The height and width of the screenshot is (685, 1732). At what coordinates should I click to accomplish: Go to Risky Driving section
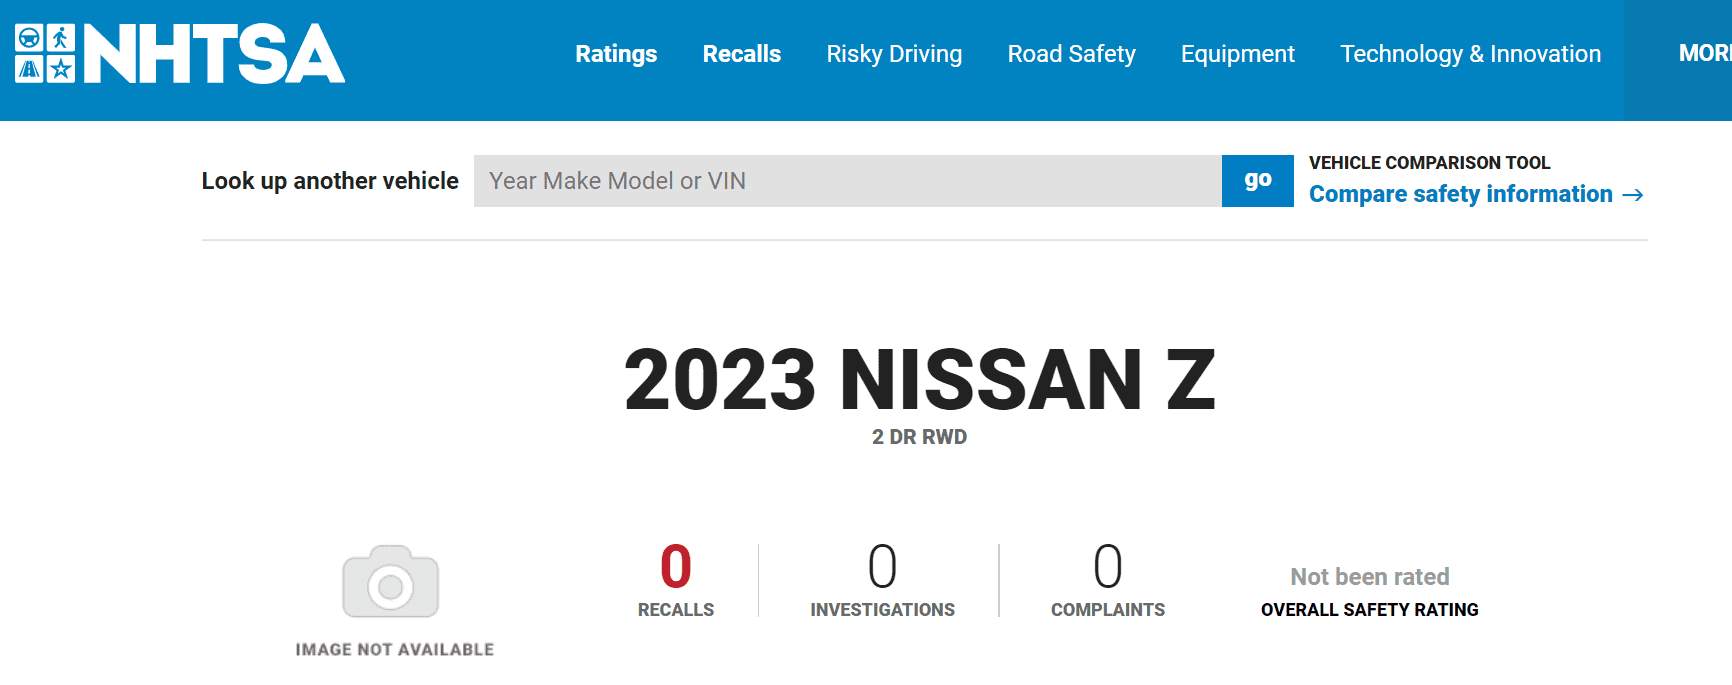(x=894, y=54)
